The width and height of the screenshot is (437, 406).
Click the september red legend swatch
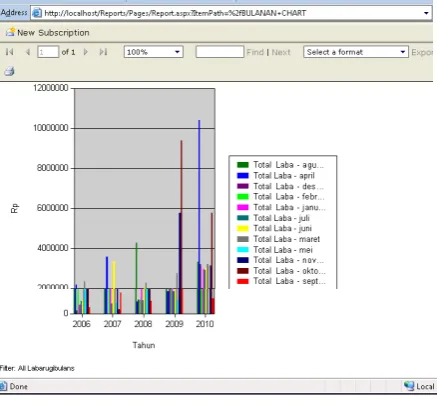(x=243, y=281)
